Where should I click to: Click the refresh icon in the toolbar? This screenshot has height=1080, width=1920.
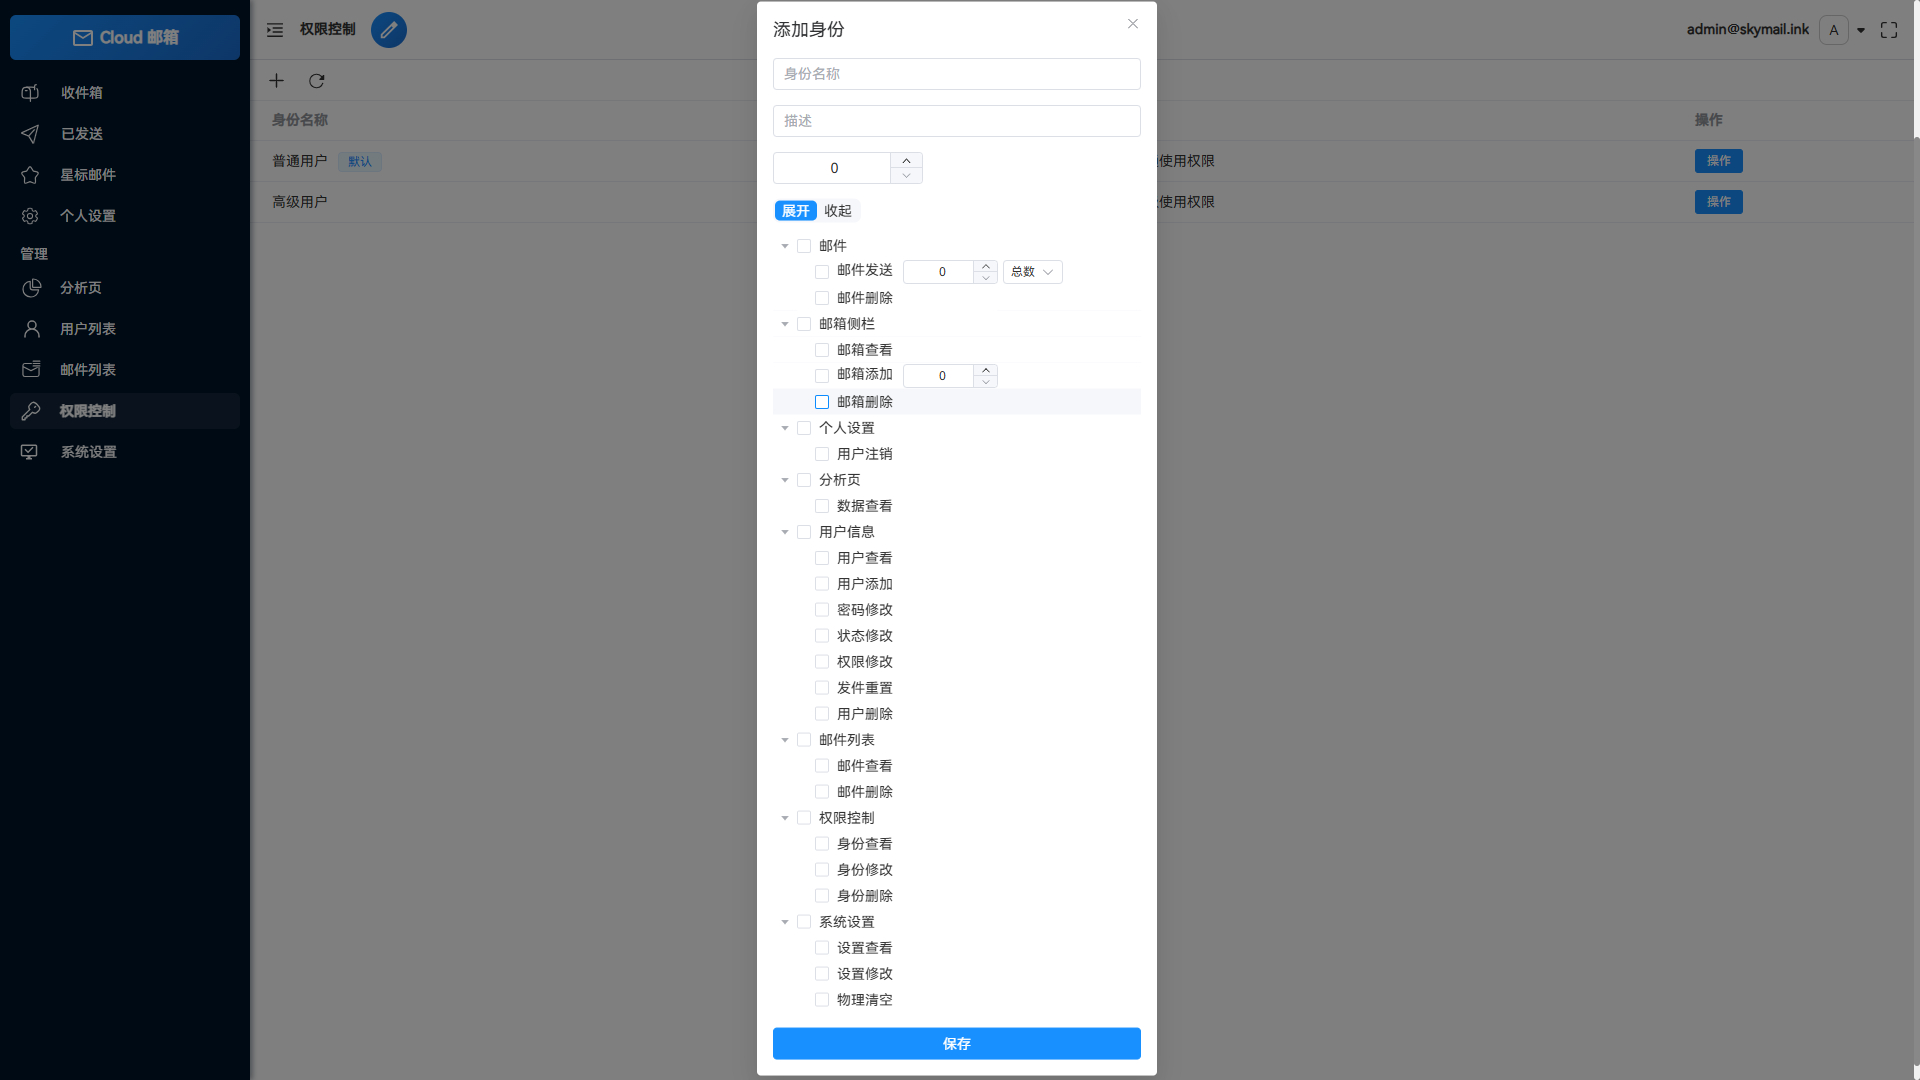pyautogui.click(x=317, y=81)
